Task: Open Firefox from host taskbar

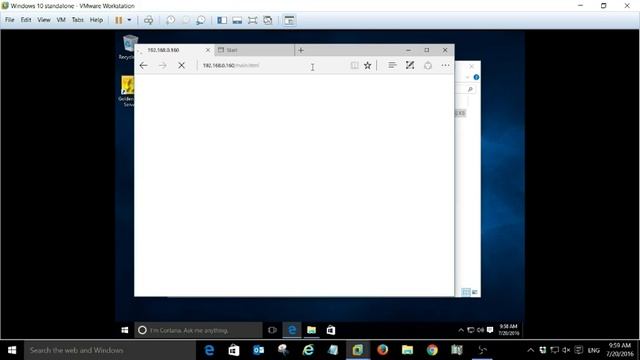Action: pos(382,350)
